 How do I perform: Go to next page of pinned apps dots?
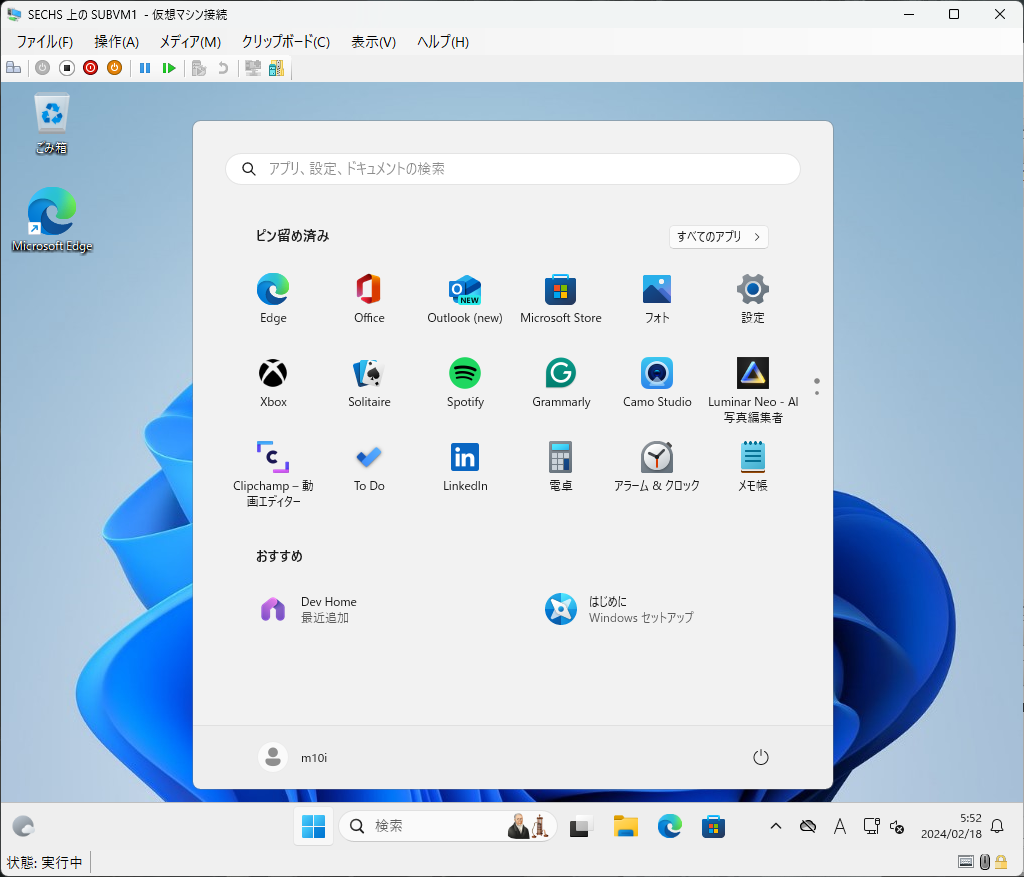click(x=816, y=393)
